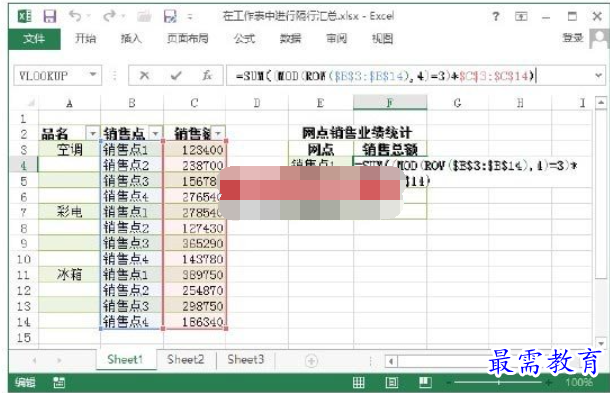Select cell containing 空调
The width and height of the screenshot is (610, 393).
click(69, 149)
